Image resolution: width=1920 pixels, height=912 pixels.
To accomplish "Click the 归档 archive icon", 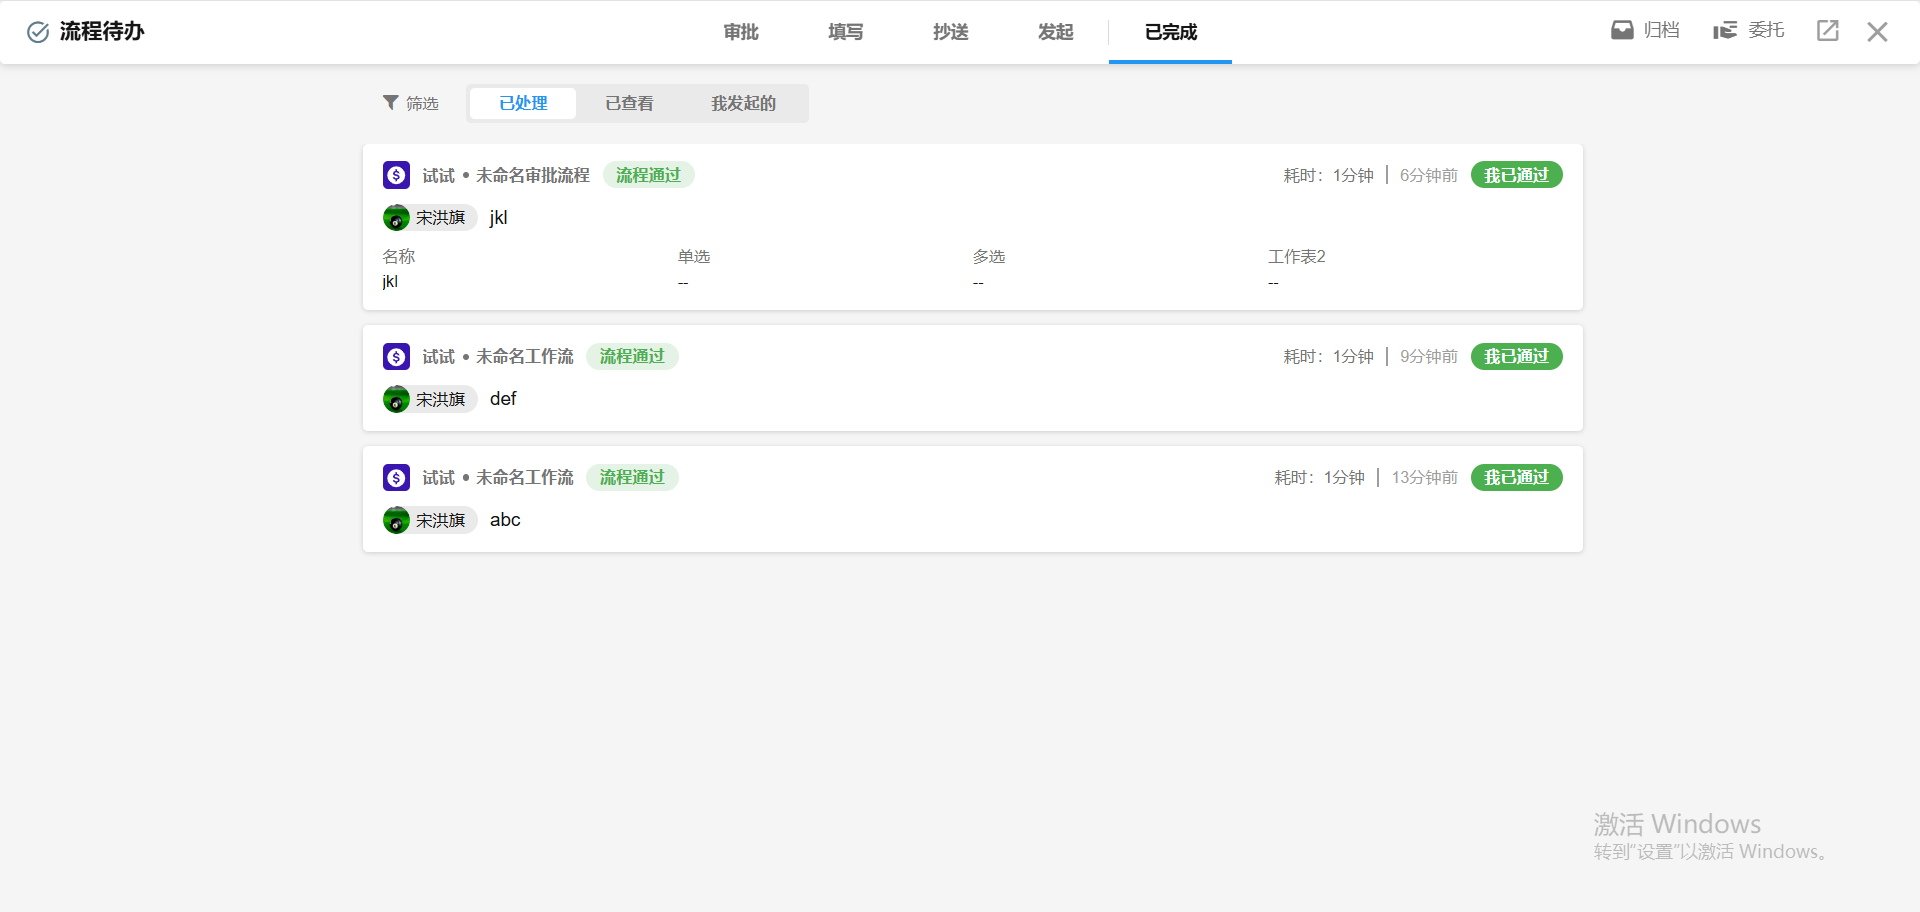I will point(1622,31).
